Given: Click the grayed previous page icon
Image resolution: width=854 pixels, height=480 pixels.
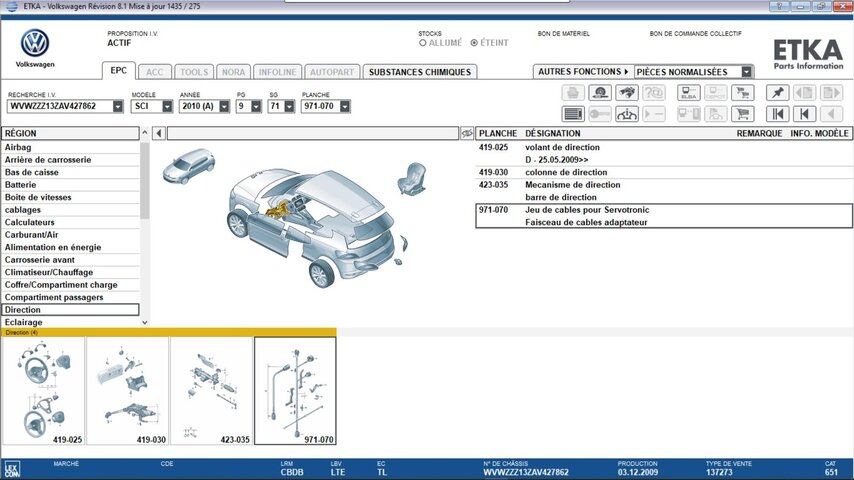Looking at the screenshot, I should [x=804, y=93].
